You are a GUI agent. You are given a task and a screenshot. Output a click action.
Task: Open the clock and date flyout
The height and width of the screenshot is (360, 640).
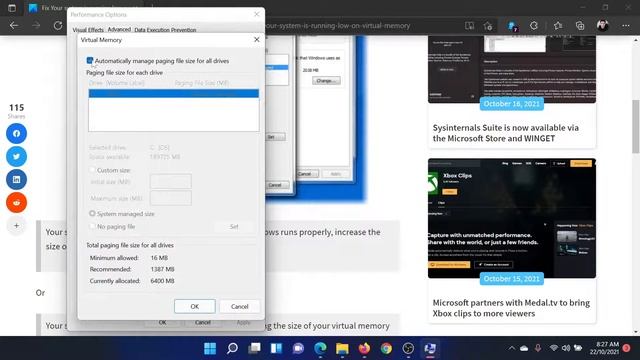pos(604,348)
